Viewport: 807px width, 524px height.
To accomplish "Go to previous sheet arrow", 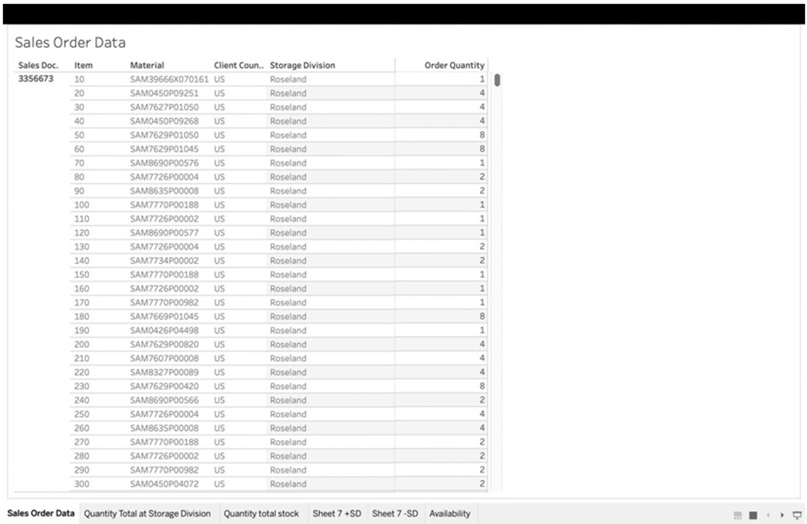I will [768, 515].
